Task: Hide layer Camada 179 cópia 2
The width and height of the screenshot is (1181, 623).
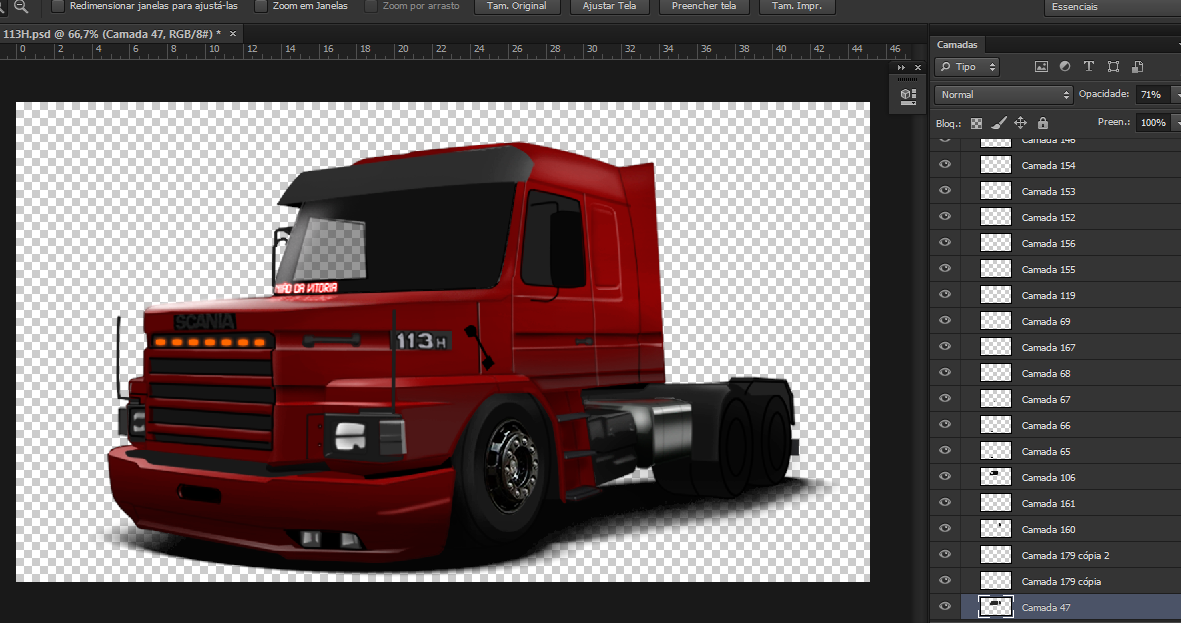Action: pos(944,554)
